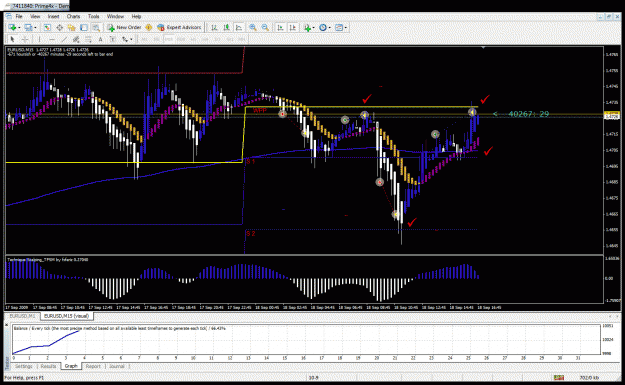
Task: Expand the new chart dropdown arrow
Action: [x=19, y=28]
